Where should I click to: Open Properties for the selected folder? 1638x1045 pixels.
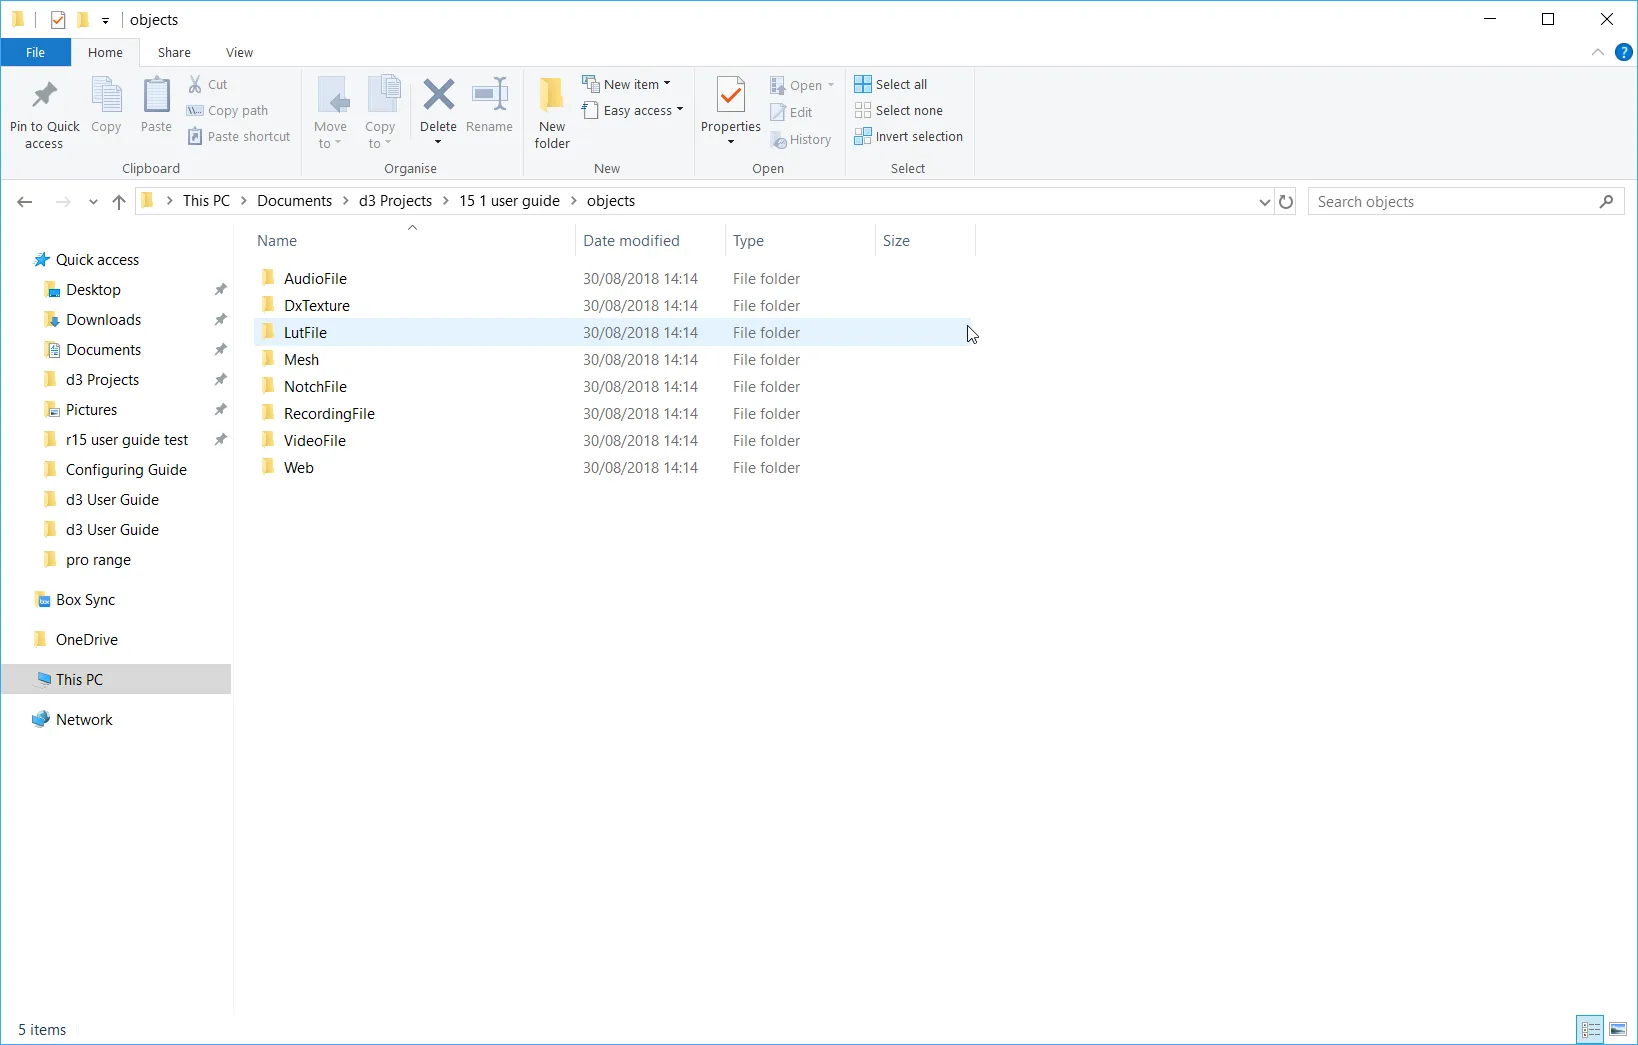[729, 103]
